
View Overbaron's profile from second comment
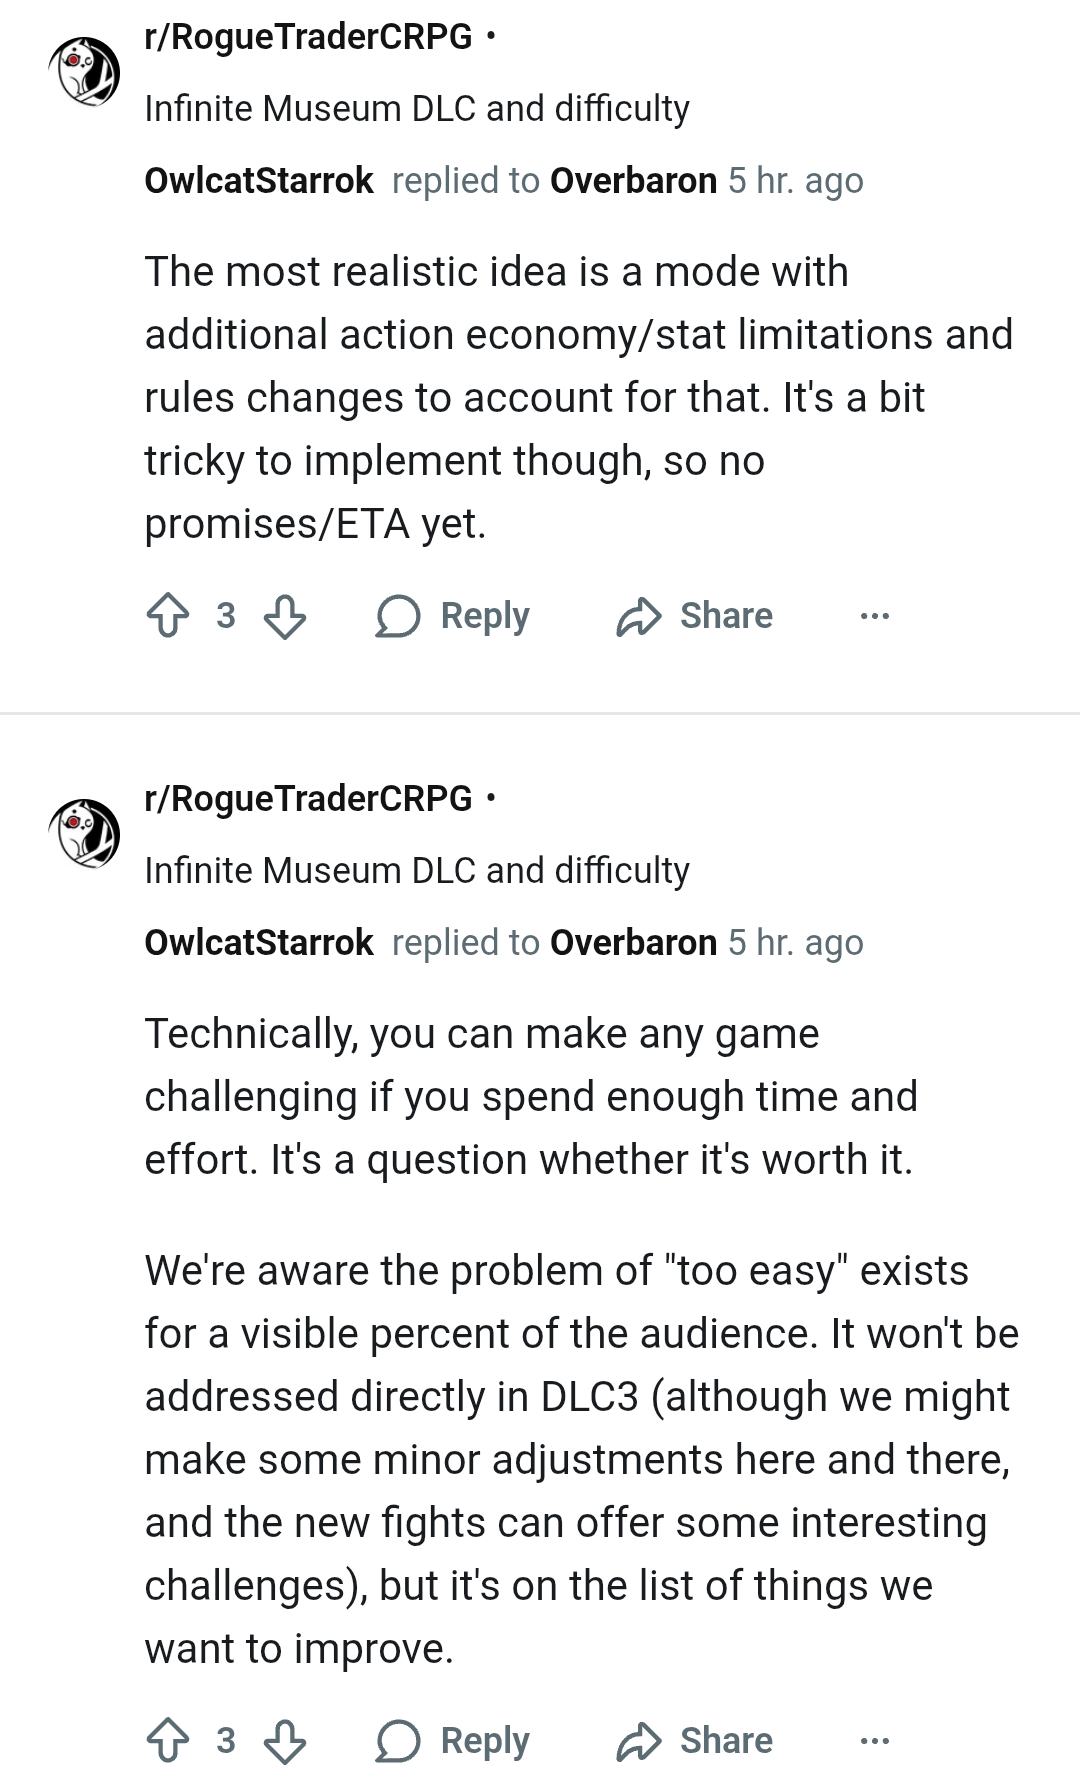(x=633, y=943)
